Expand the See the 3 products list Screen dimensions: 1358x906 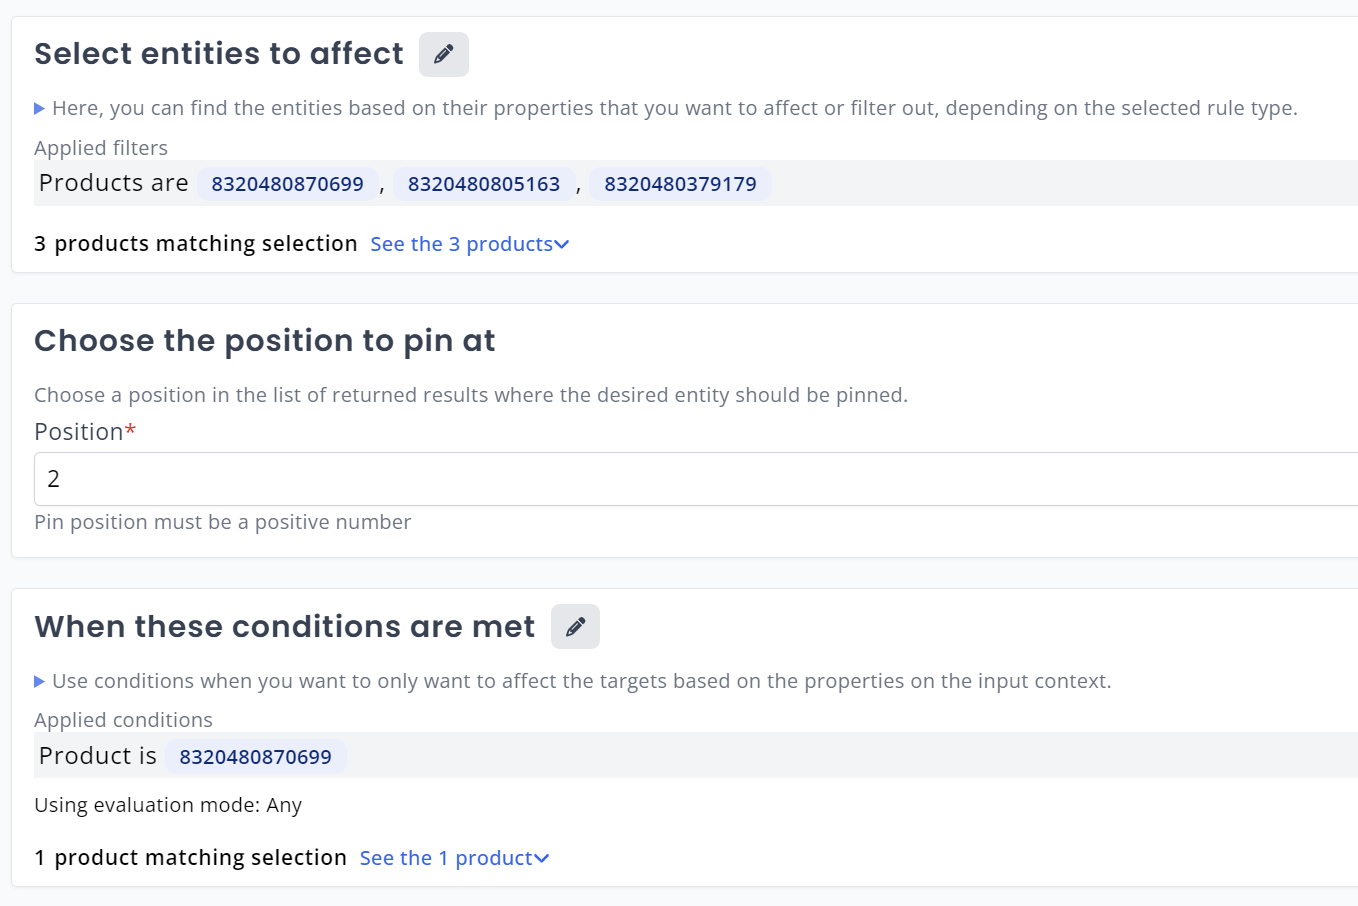(469, 244)
